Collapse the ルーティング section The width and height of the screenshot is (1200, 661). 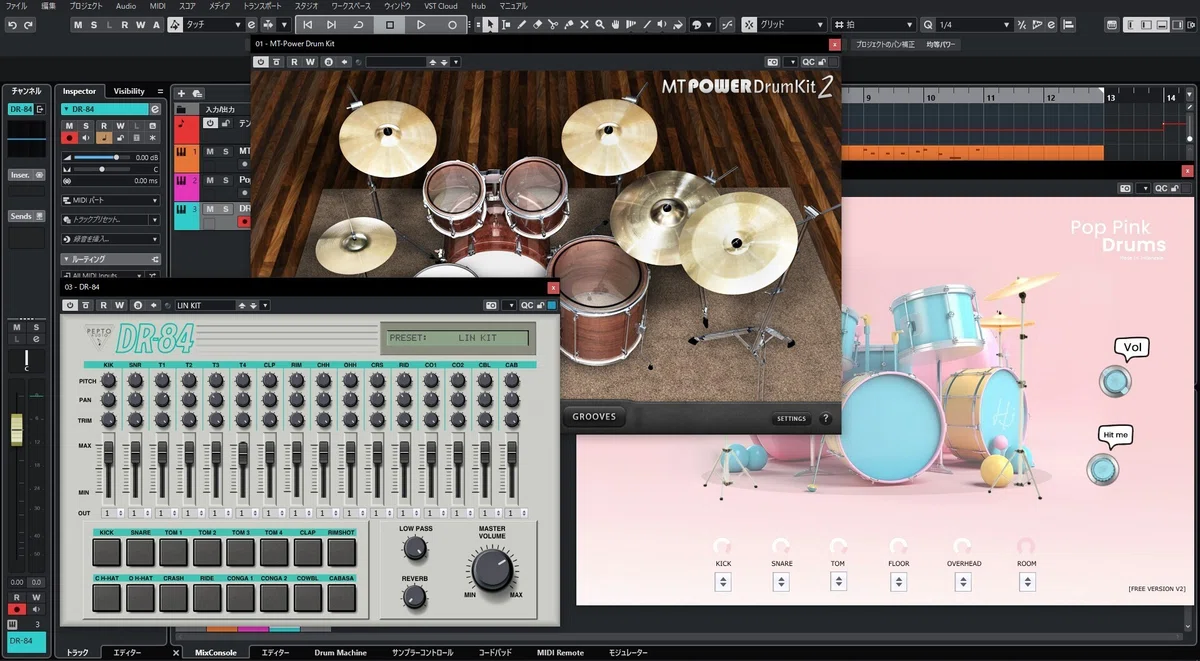(110, 259)
